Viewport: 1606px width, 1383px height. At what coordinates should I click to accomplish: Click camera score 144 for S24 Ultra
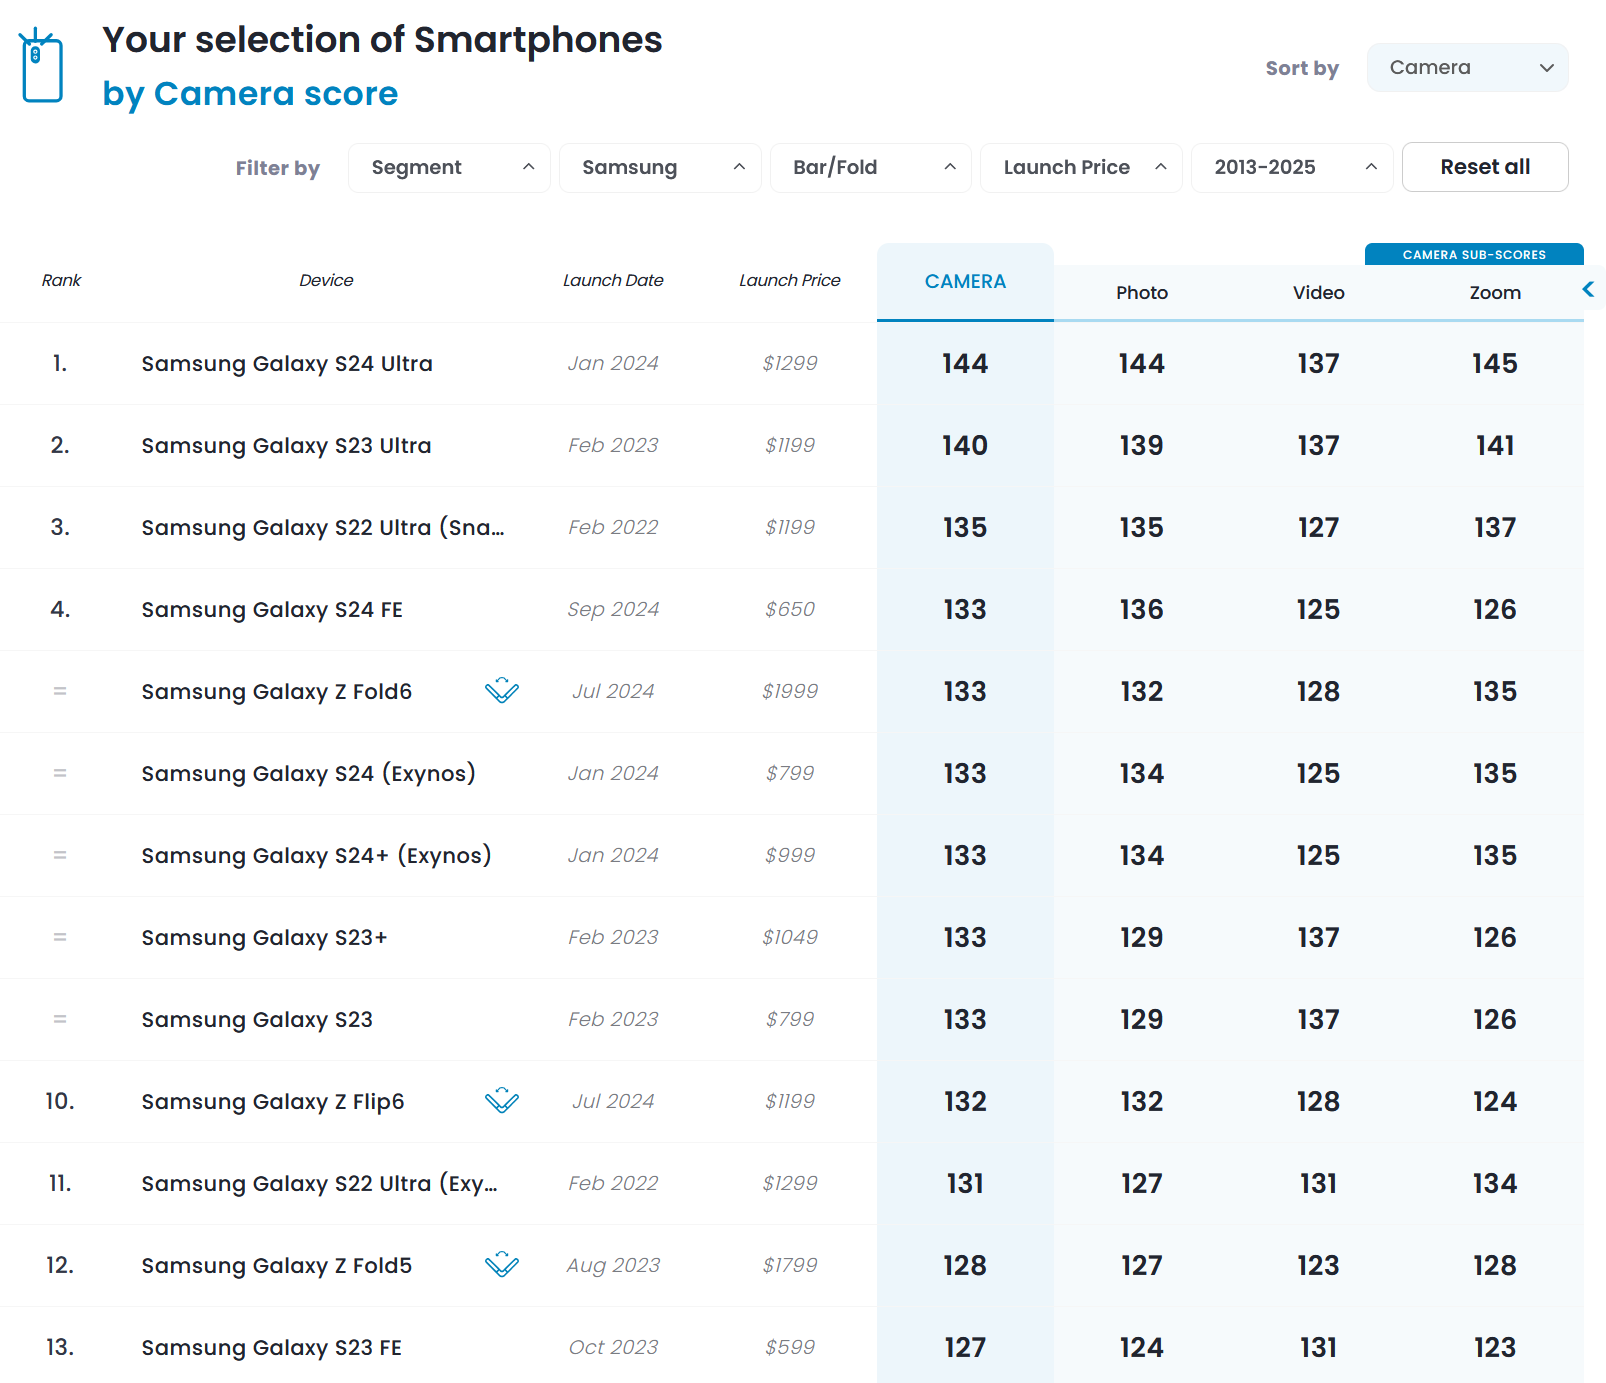(x=965, y=364)
